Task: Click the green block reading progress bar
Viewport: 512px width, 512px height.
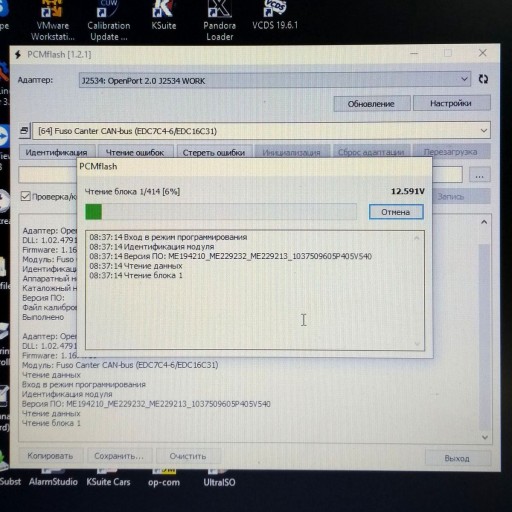Action: pyautogui.click(x=221, y=212)
